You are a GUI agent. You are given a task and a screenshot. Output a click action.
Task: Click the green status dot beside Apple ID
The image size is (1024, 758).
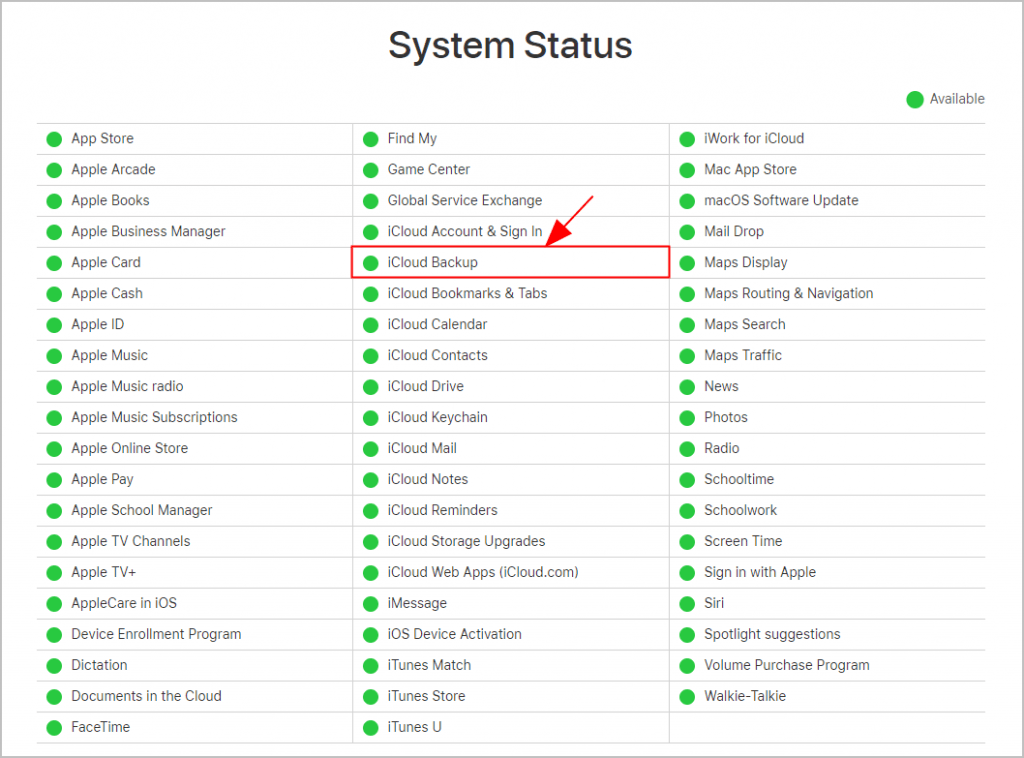pyautogui.click(x=54, y=325)
